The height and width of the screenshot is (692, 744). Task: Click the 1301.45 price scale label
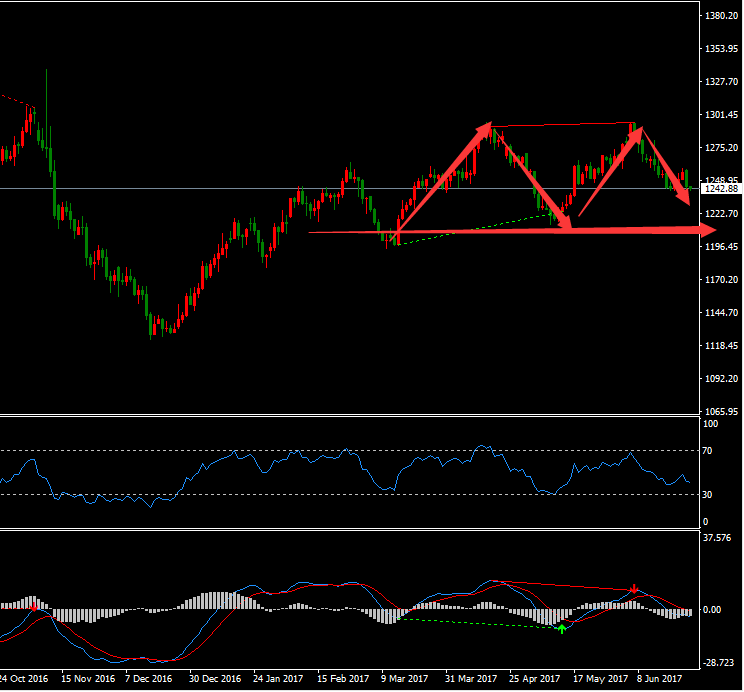[x=721, y=114]
